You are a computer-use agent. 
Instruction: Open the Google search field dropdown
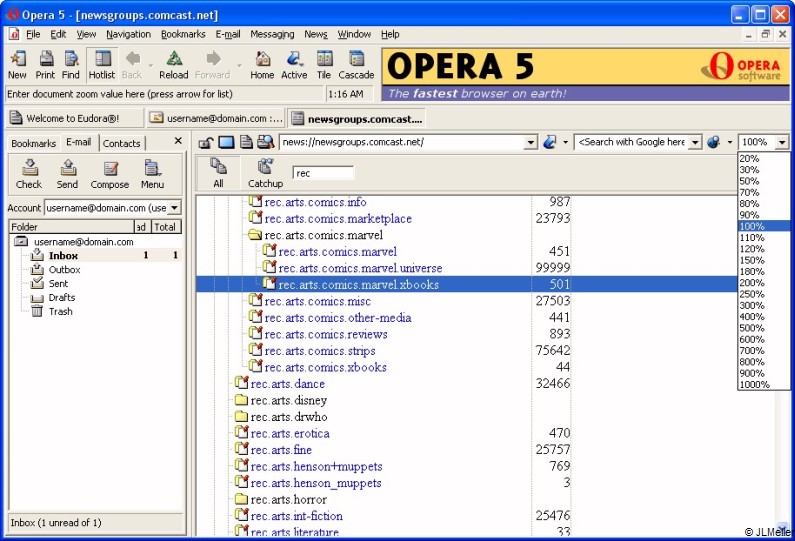(696, 142)
